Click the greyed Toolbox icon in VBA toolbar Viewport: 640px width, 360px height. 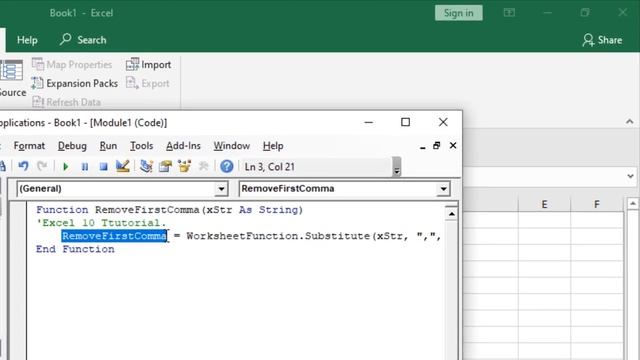click(x=203, y=166)
